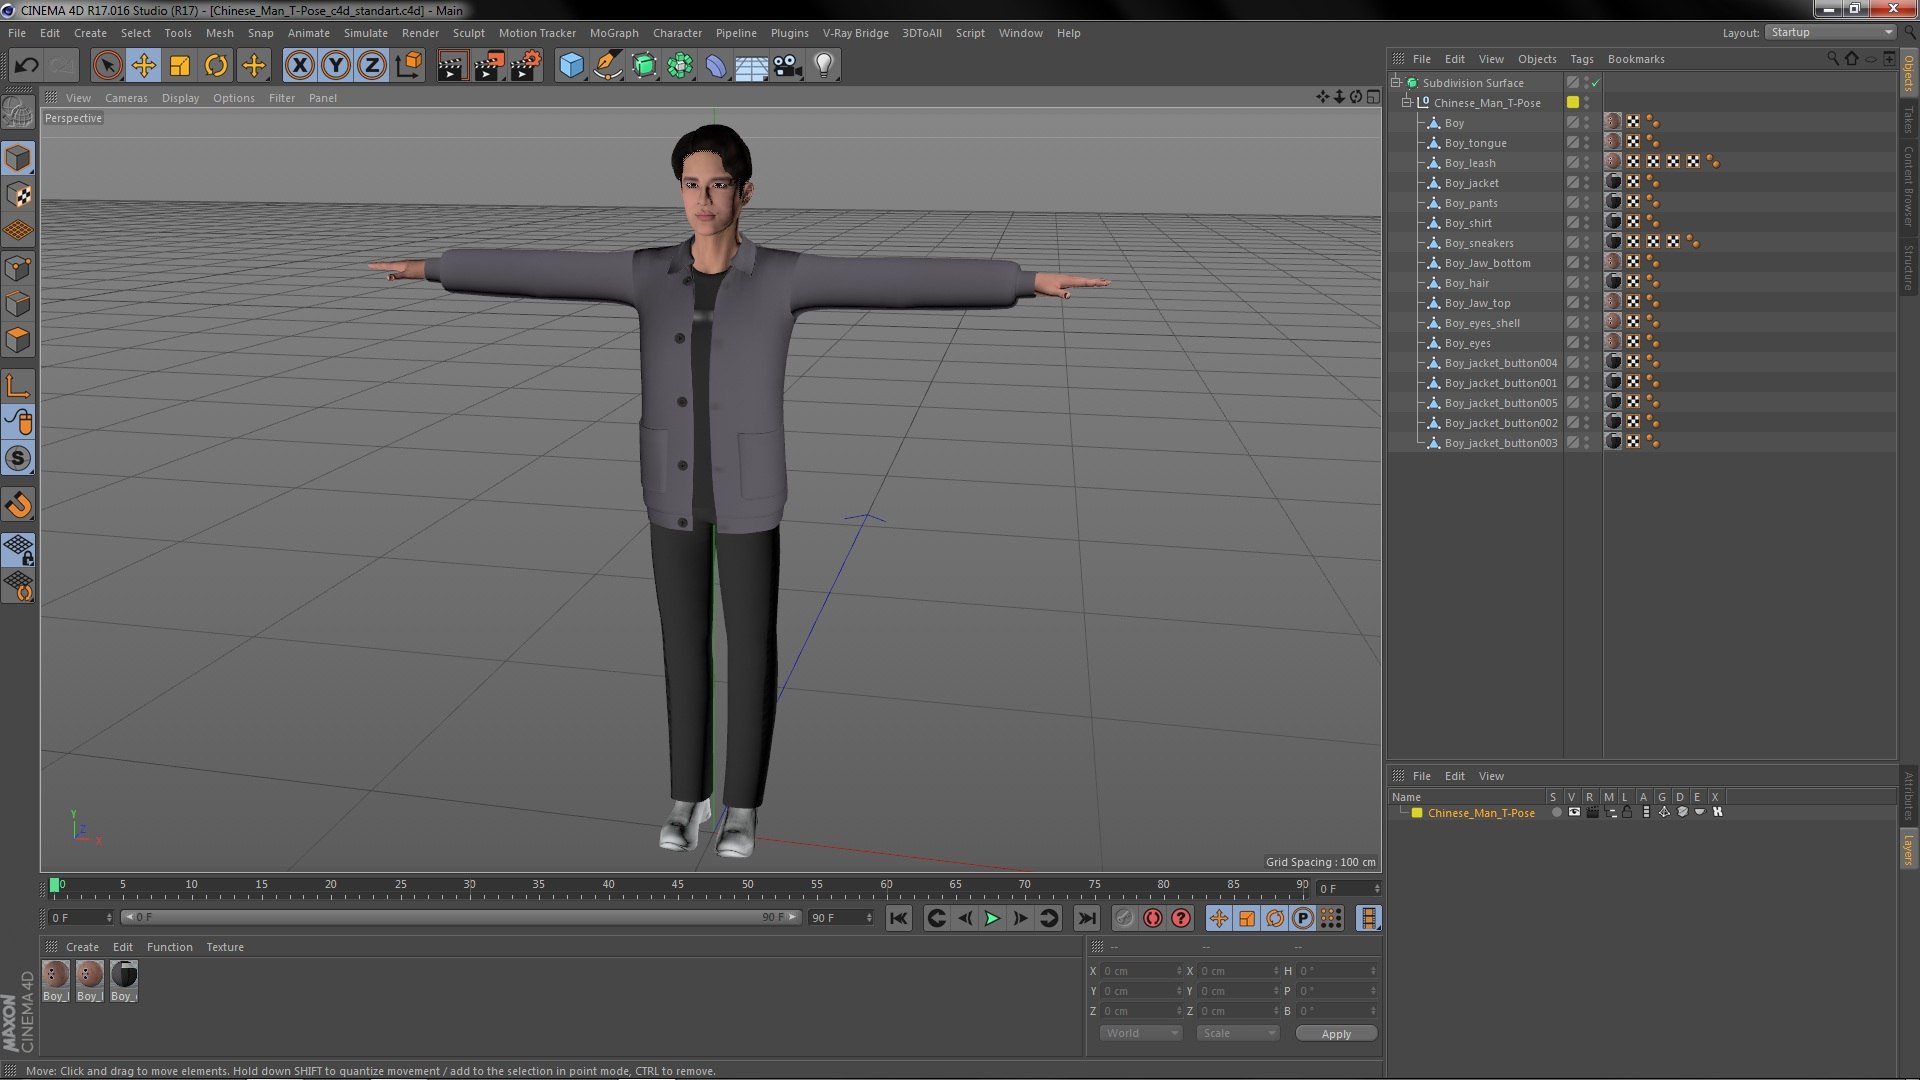Image resolution: width=1920 pixels, height=1080 pixels.
Task: Go to end of animation
Action: click(1086, 918)
